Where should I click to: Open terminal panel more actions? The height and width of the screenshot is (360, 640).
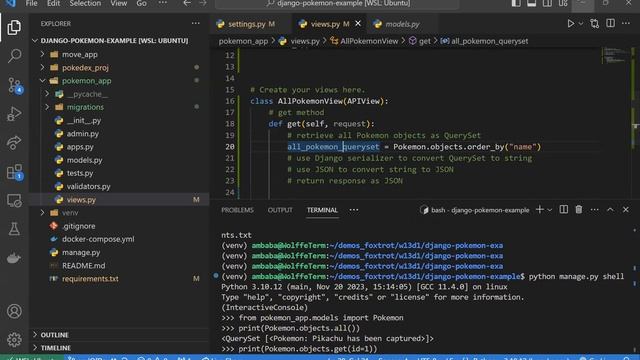point(594,209)
